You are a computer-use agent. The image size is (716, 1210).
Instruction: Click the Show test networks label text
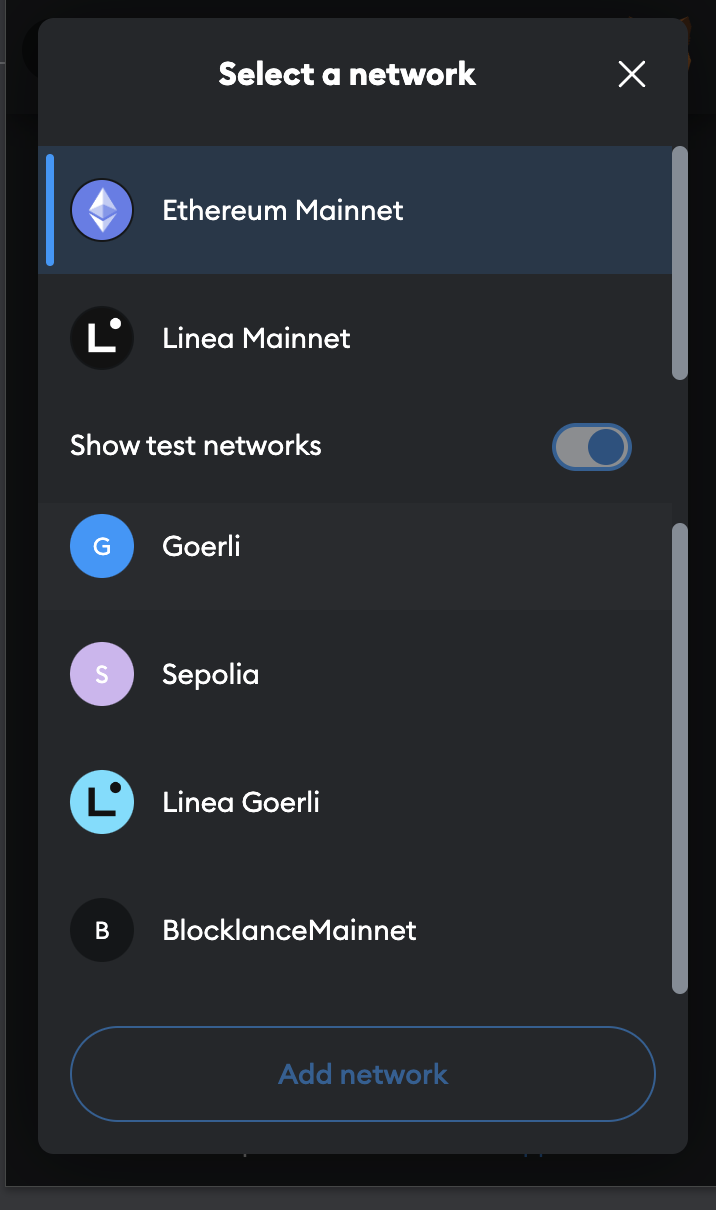point(196,445)
